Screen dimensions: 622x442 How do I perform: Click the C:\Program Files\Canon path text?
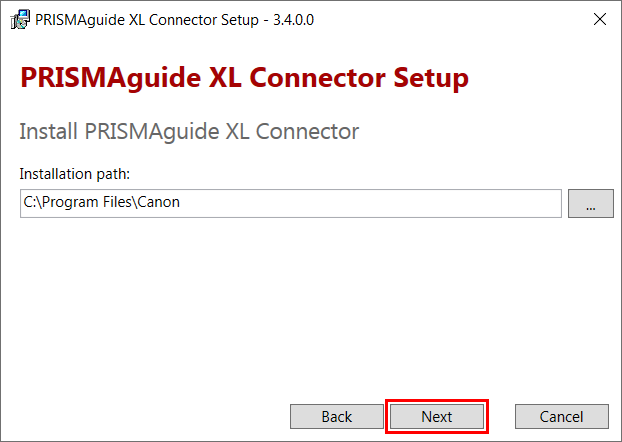coord(102,202)
